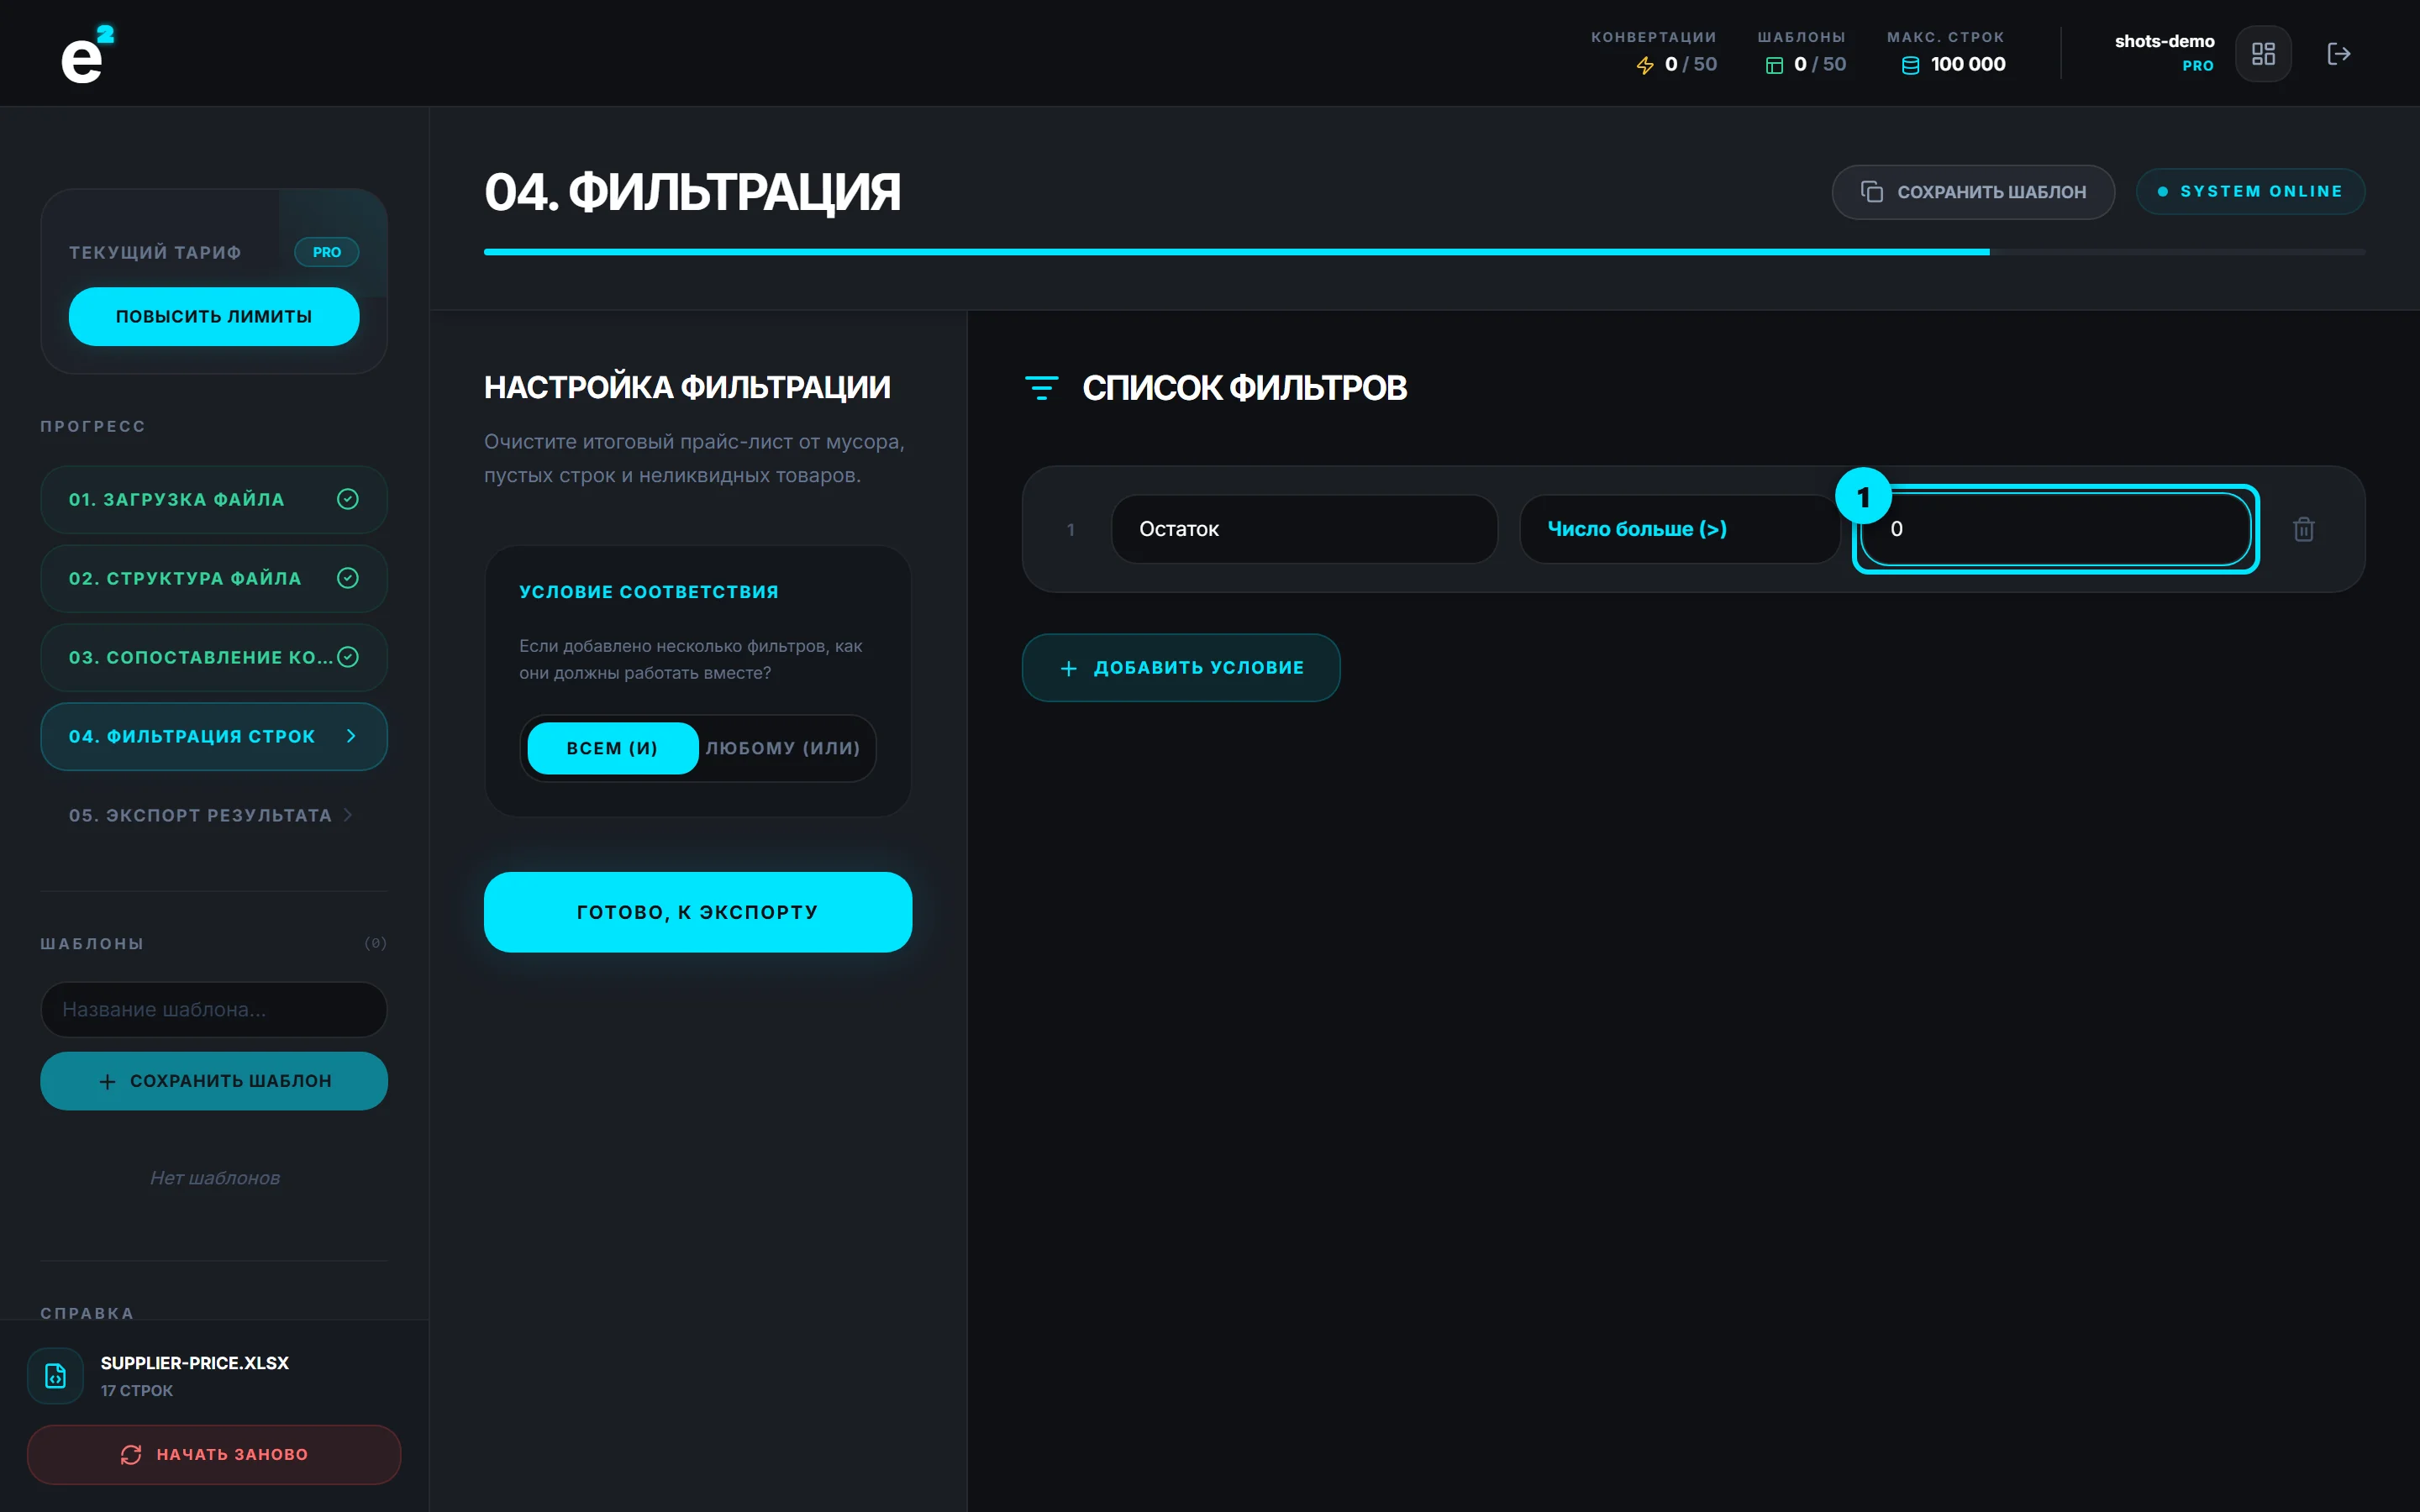Focus the Название шаблона input field
The height and width of the screenshot is (1512, 2420).
(x=214, y=1009)
